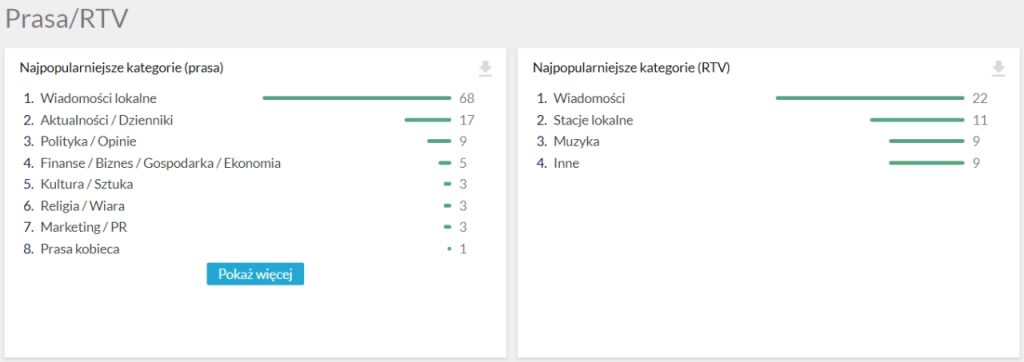The width and height of the screenshot is (1024, 362).
Task: Click Inne RTV category
Action: (x=566, y=163)
